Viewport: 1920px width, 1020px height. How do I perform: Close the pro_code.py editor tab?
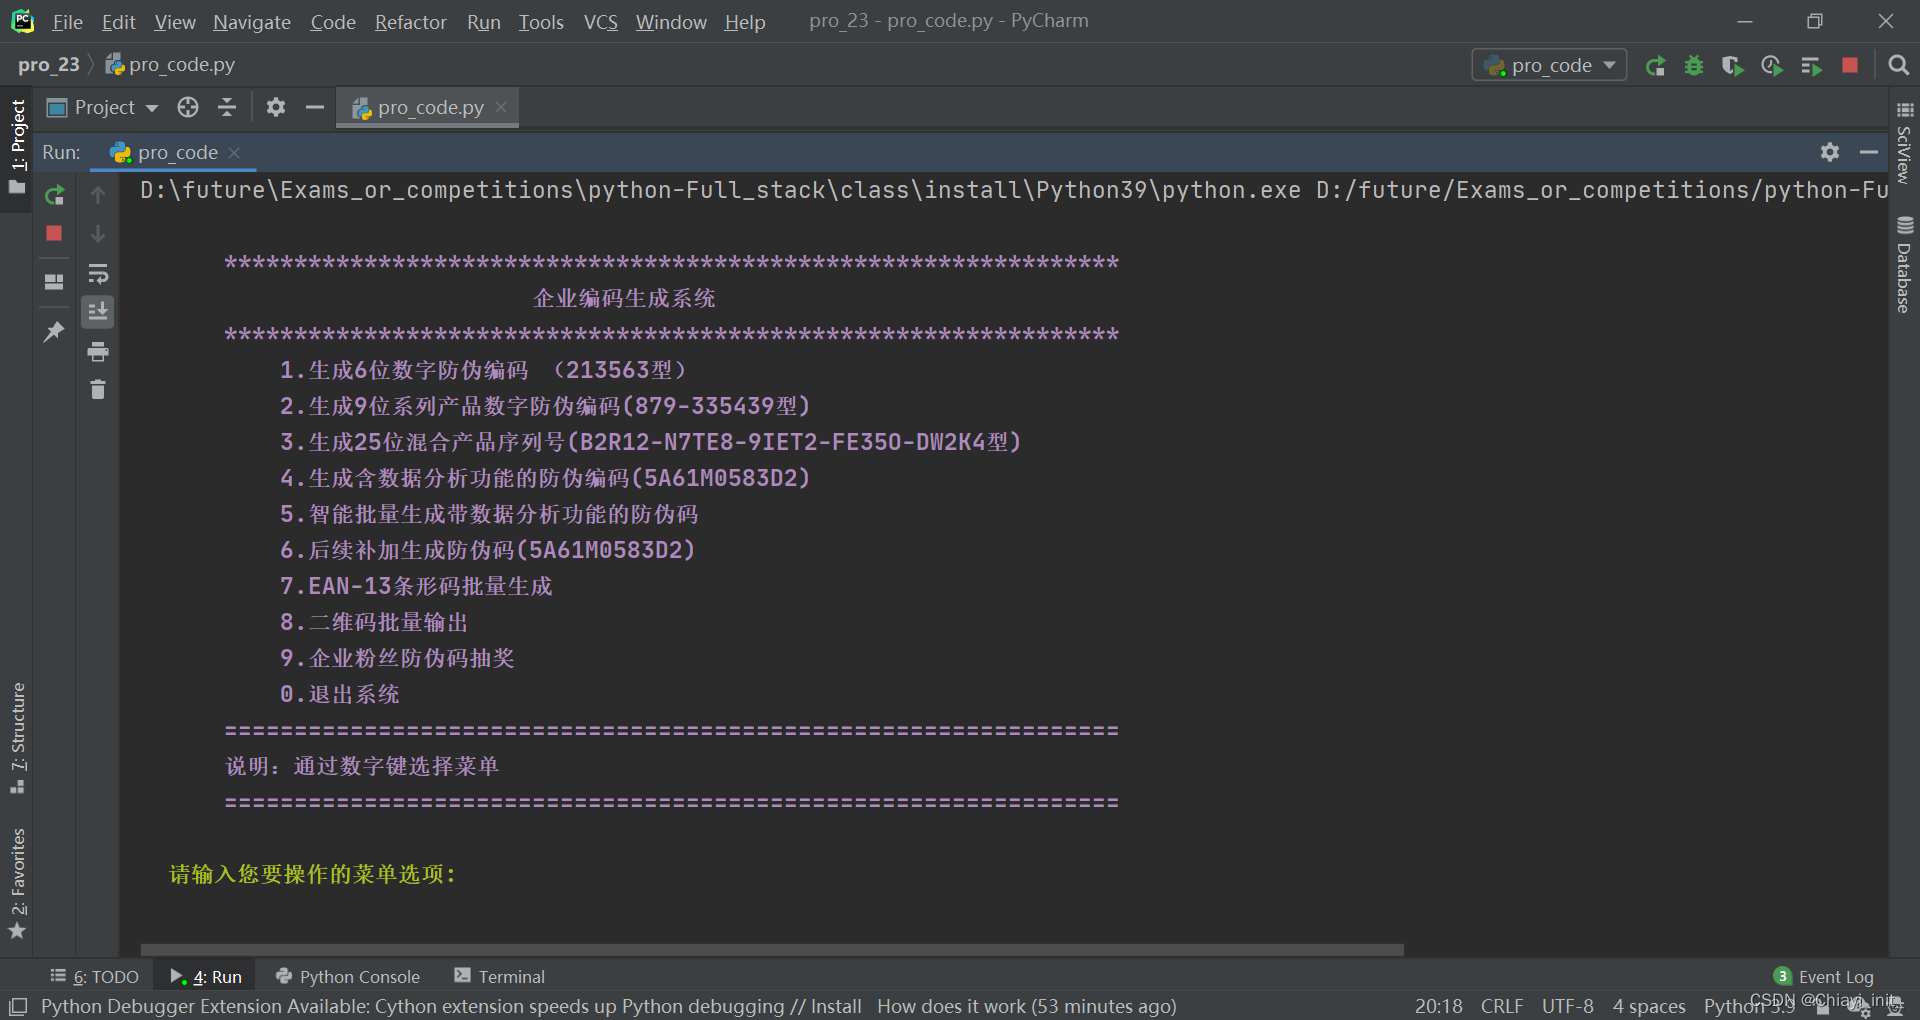pos(501,107)
